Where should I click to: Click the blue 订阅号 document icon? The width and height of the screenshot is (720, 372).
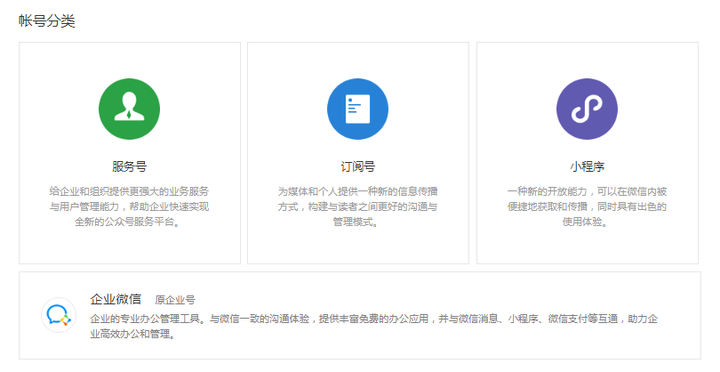358,109
